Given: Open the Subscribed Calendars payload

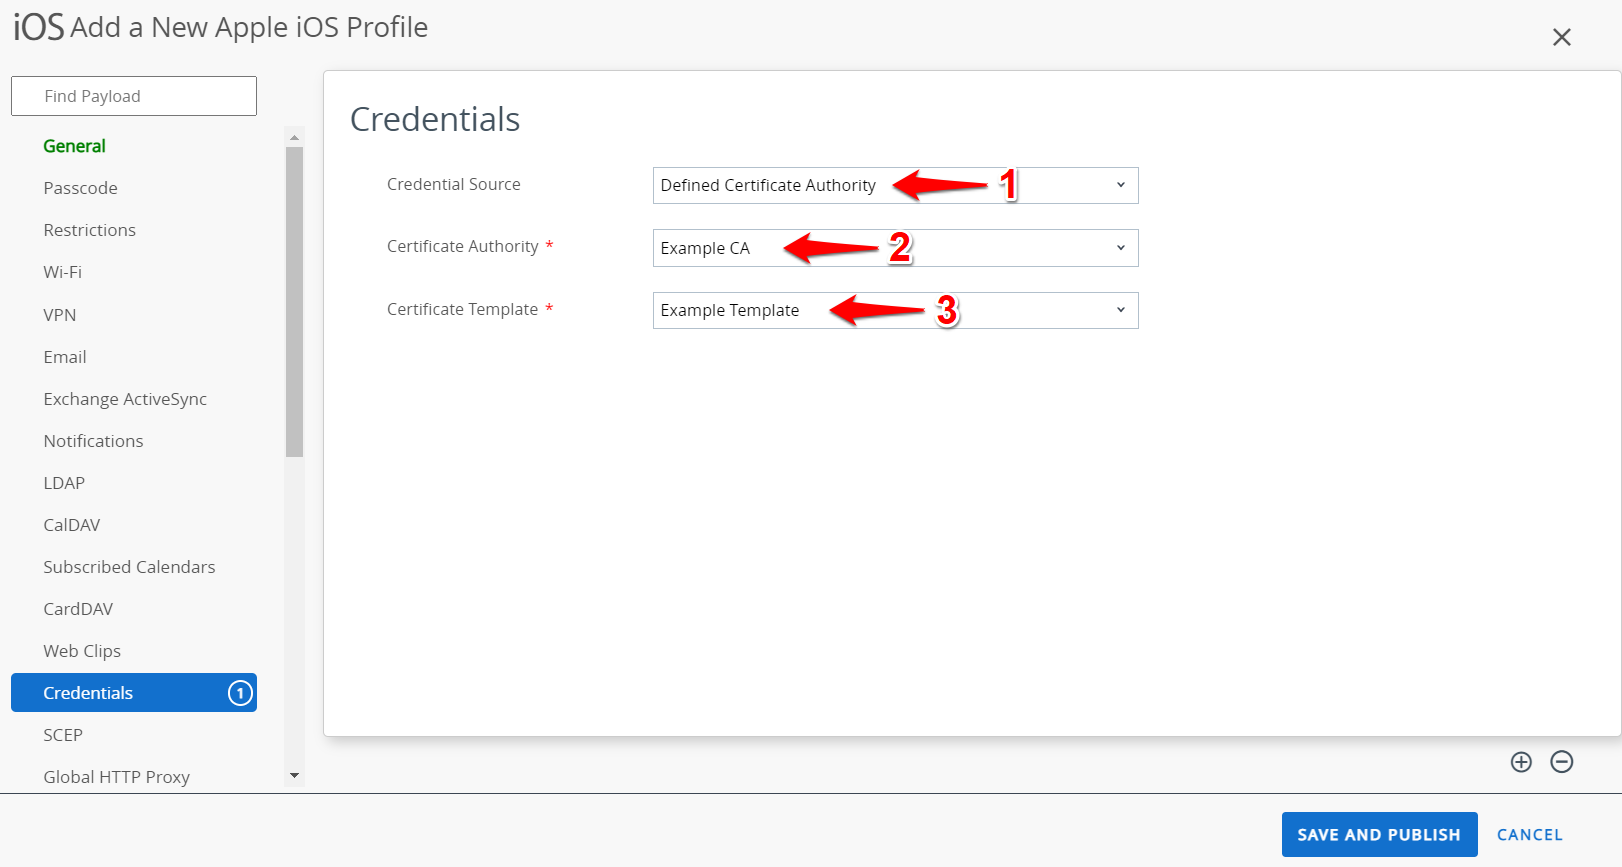Looking at the screenshot, I should [x=129, y=567].
